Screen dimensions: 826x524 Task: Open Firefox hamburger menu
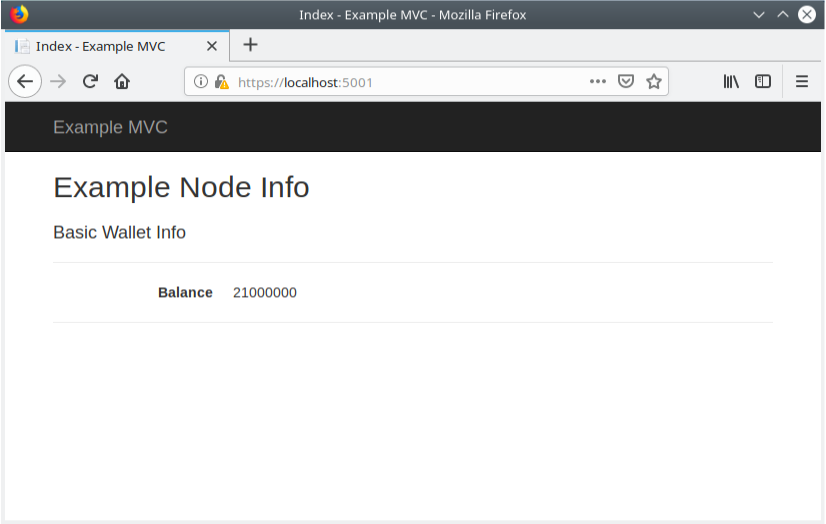pyautogui.click(x=802, y=82)
